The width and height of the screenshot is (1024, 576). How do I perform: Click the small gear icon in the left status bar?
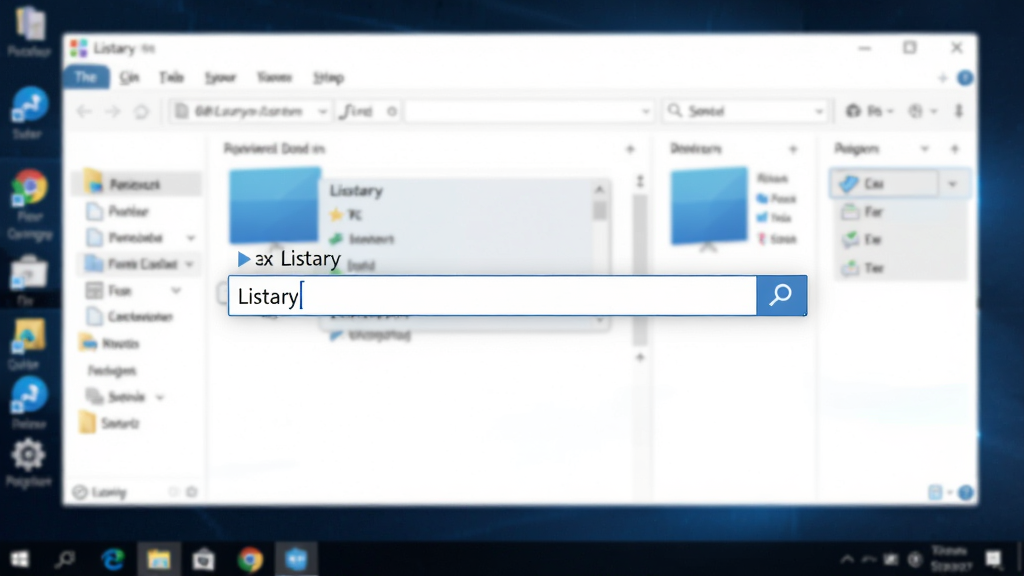pyautogui.click(x=191, y=492)
